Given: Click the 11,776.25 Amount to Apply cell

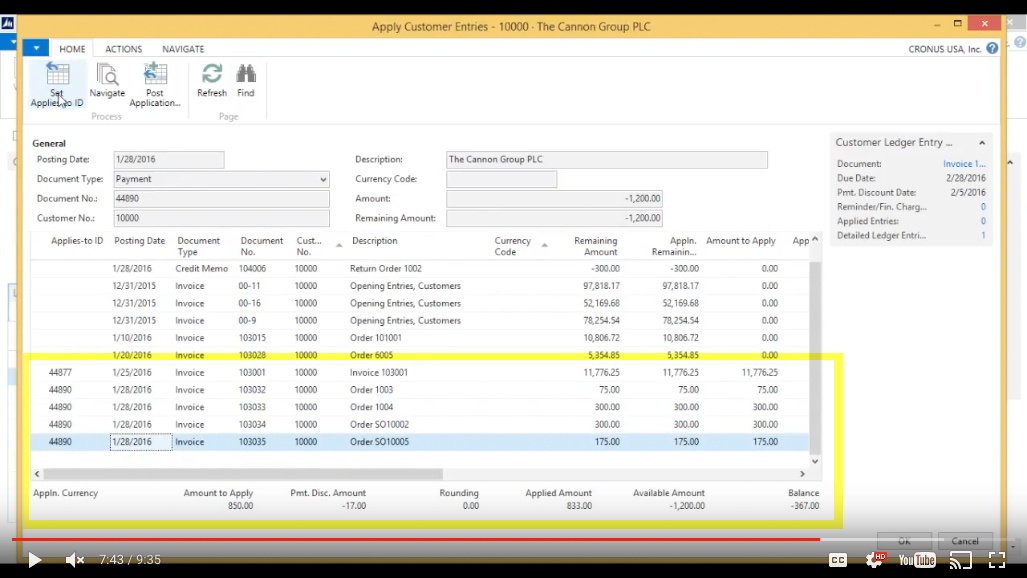Looking at the screenshot, I should tap(760, 373).
